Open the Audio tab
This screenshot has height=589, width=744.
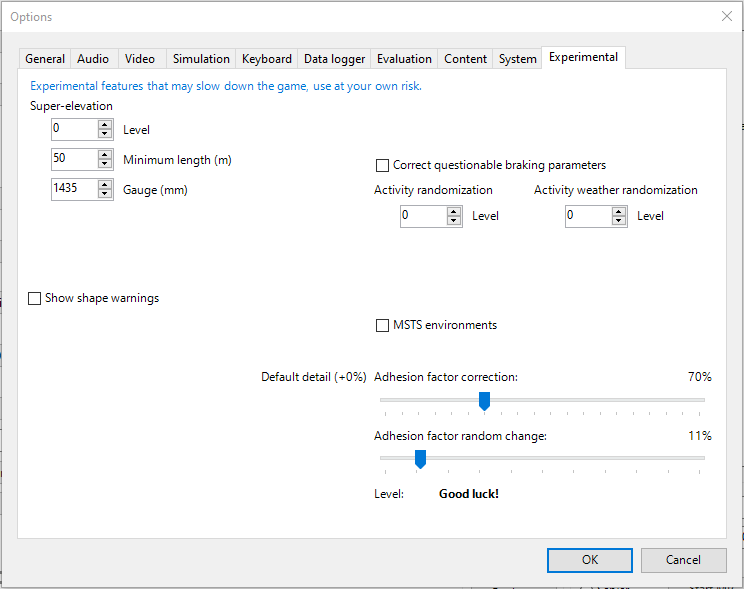click(93, 59)
